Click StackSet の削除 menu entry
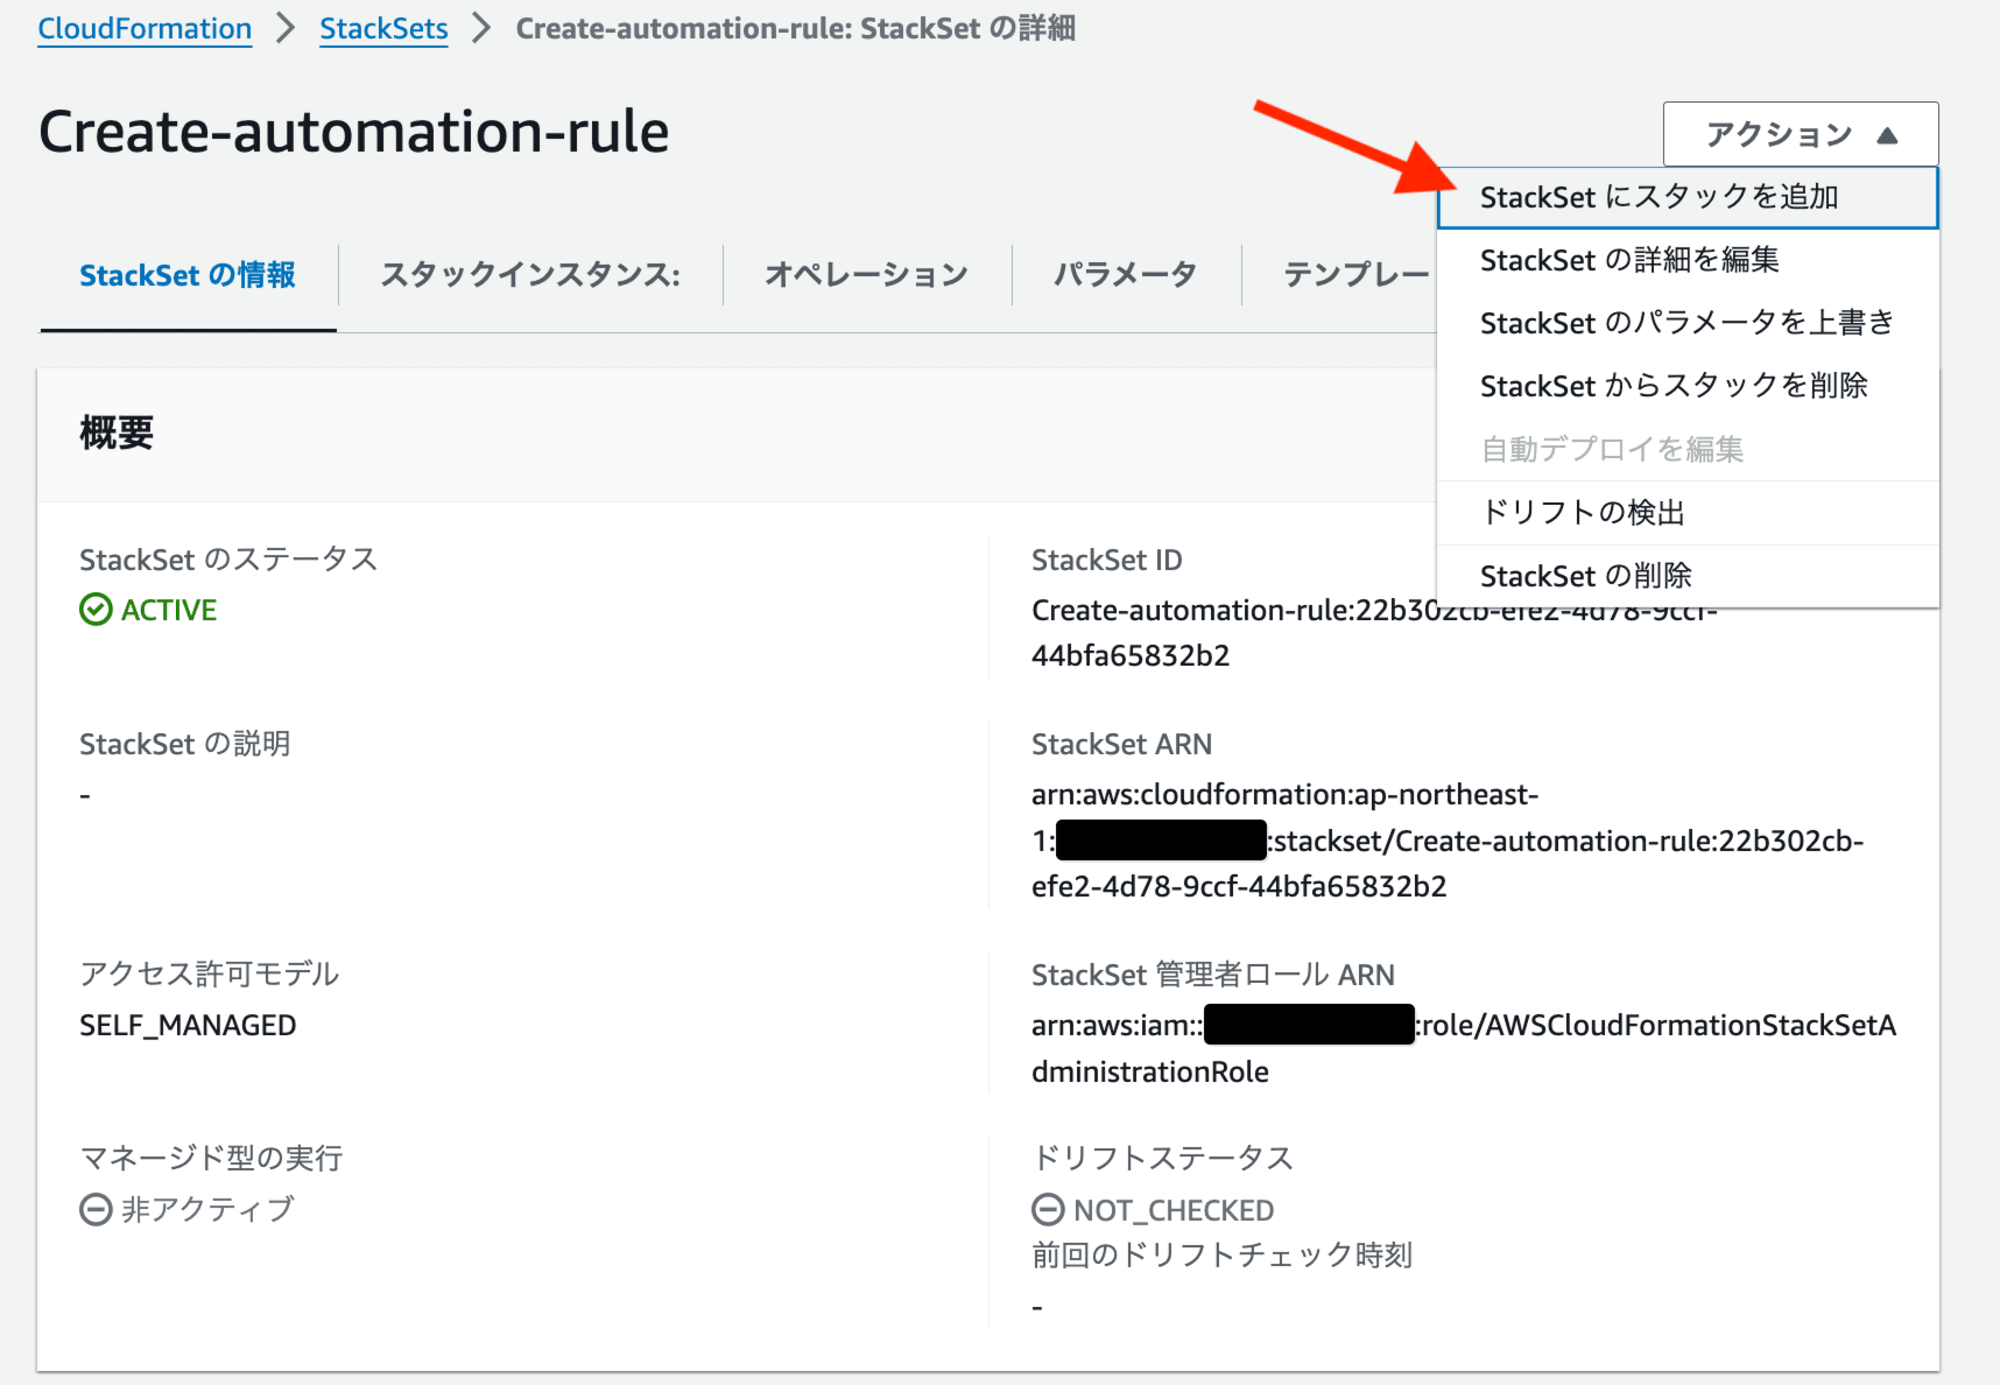Image resolution: width=2000 pixels, height=1385 pixels. coord(1687,576)
